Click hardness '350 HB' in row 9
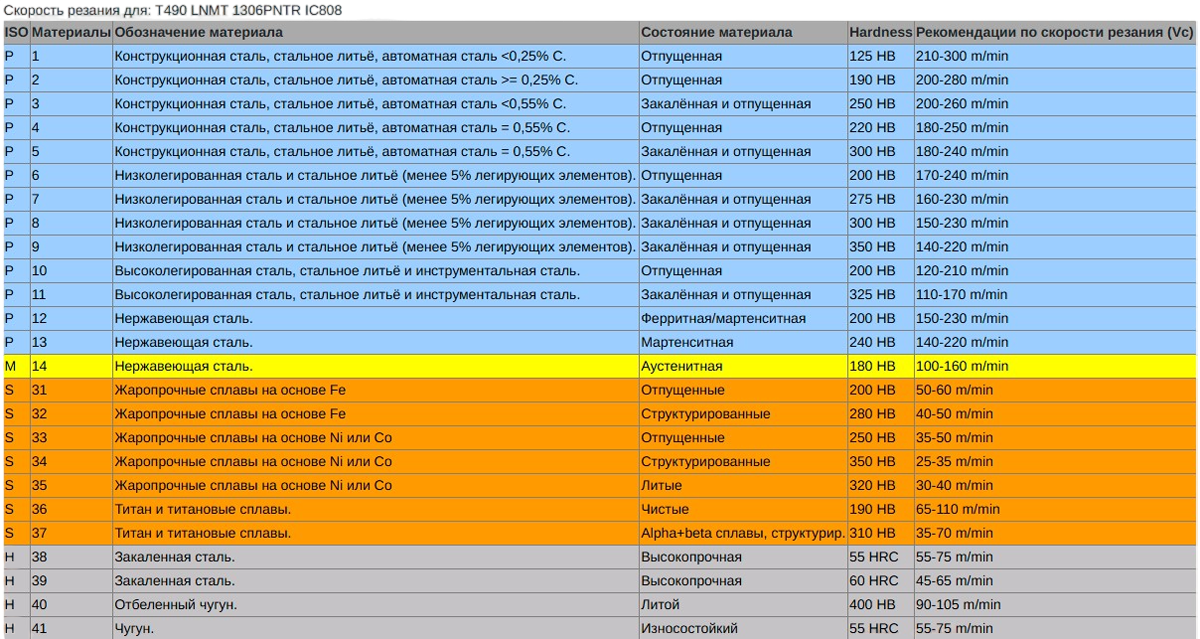 pos(880,247)
